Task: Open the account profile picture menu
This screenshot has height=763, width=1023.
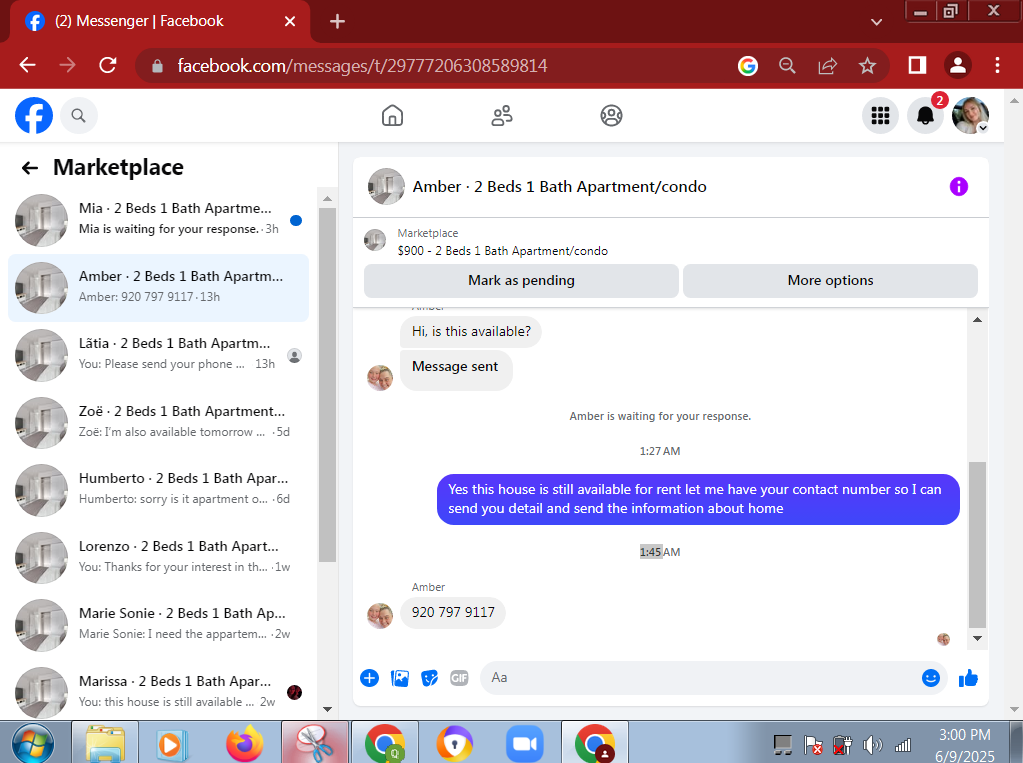Action: coord(970,116)
